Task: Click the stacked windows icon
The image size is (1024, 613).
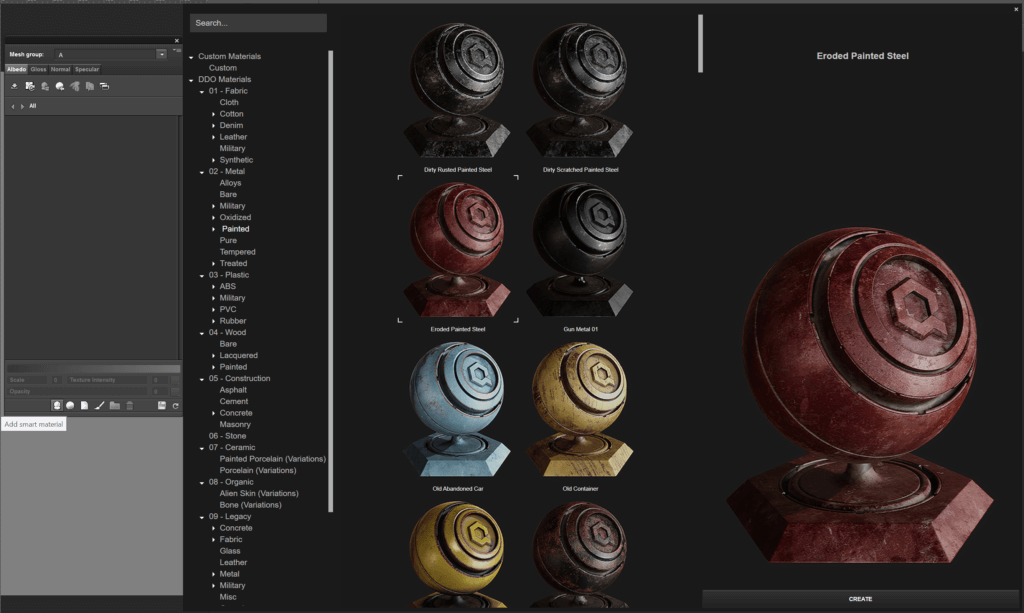Action: click(104, 86)
